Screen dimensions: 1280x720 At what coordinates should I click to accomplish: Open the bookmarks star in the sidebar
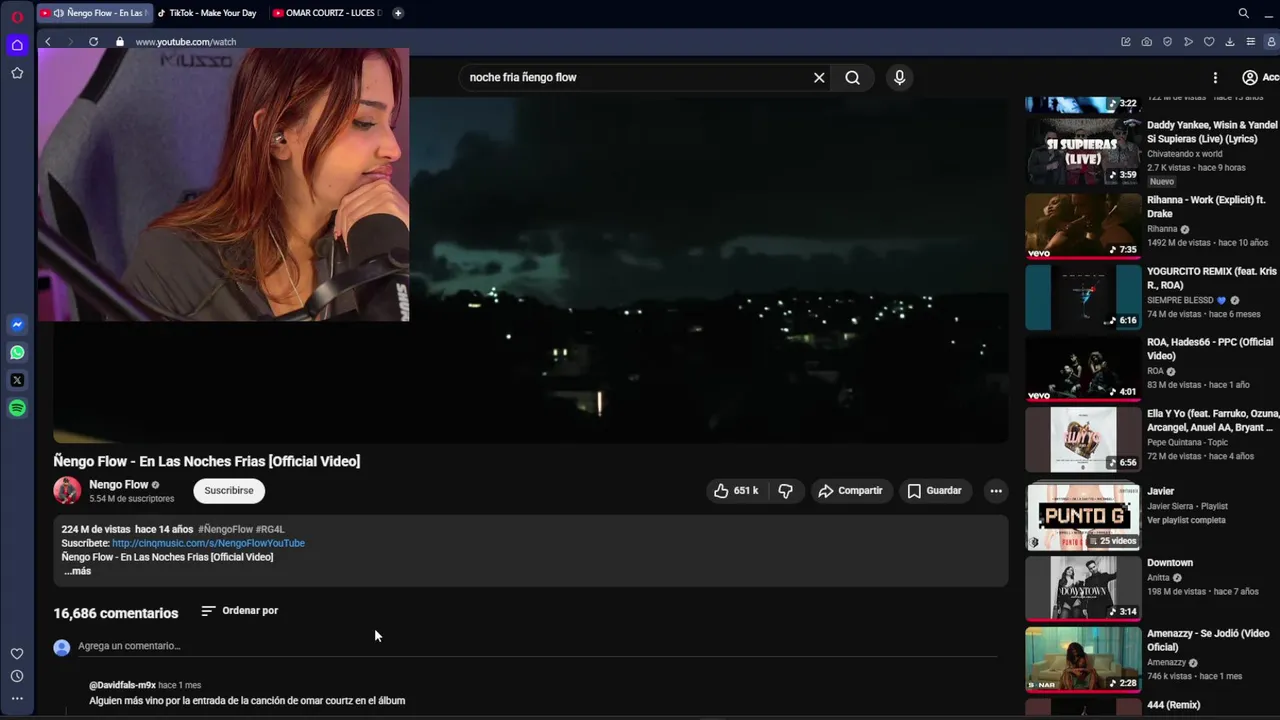pyautogui.click(x=17, y=73)
